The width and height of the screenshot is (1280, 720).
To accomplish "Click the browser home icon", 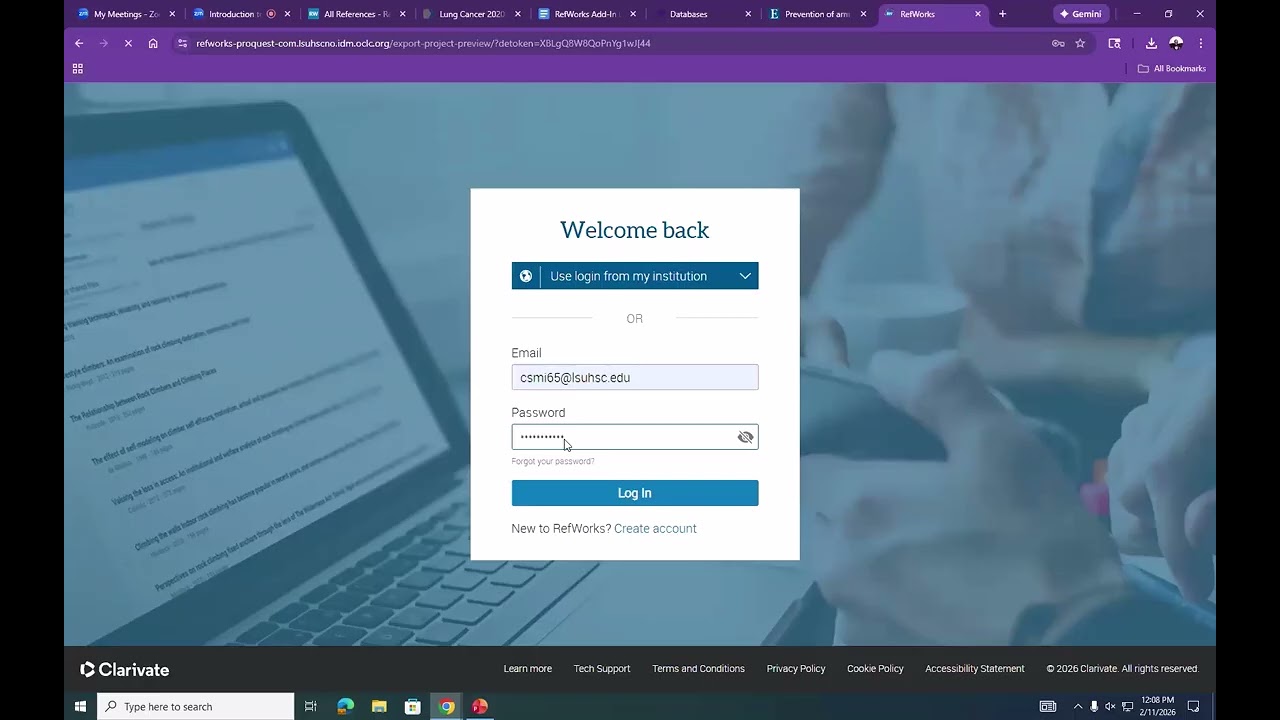I will coord(153,43).
